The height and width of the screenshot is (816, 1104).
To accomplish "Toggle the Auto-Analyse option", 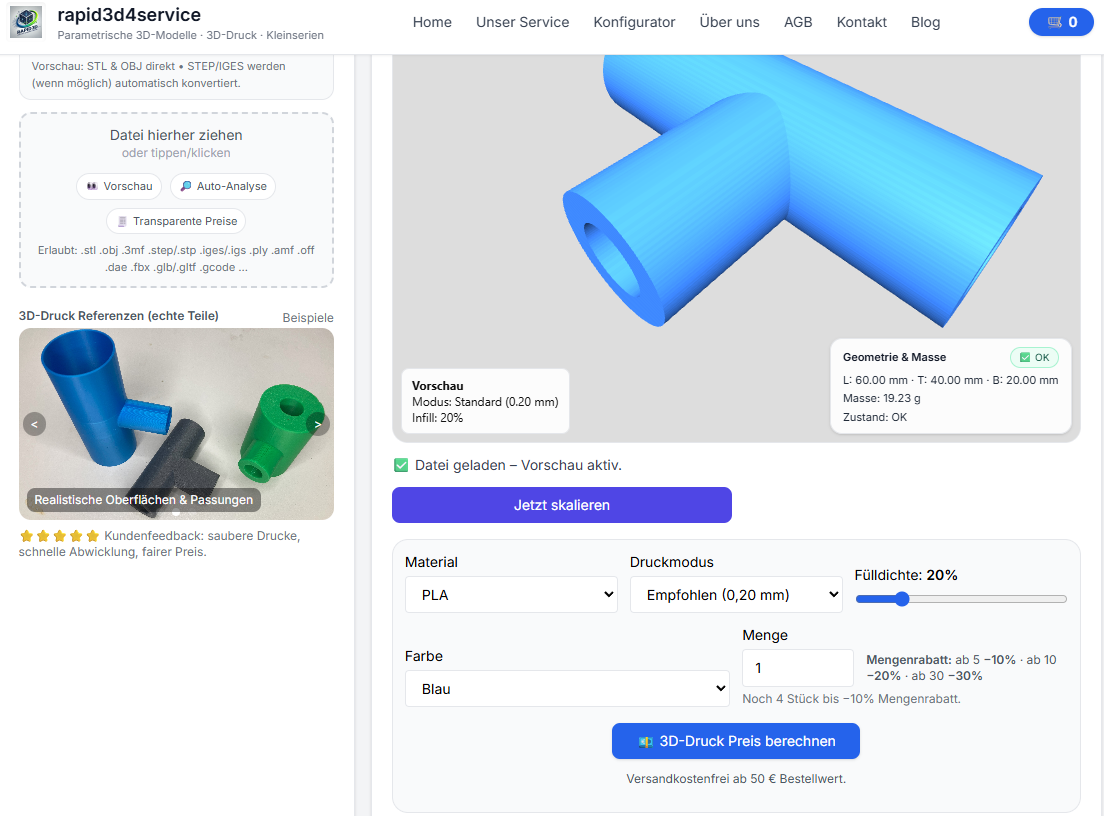I will tap(224, 186).
